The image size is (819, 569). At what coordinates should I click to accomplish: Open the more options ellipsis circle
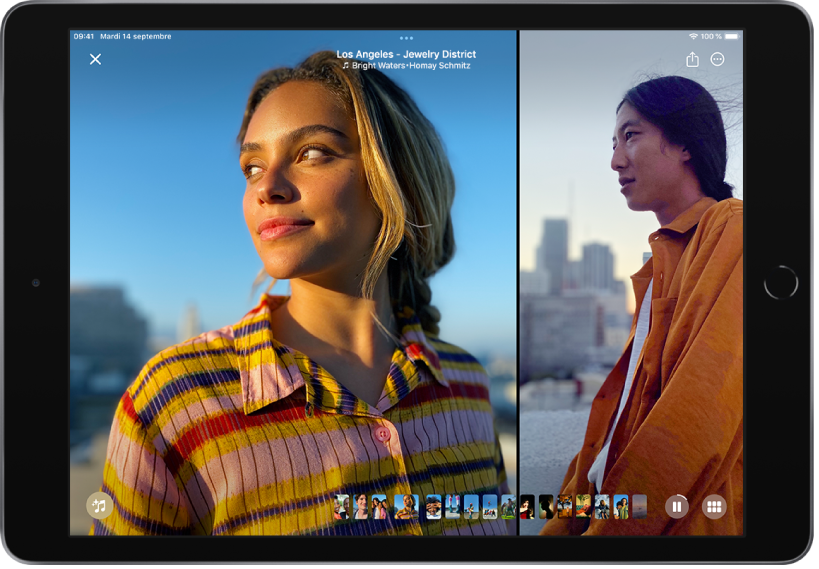pyautogui.click(x=718, y=59)
